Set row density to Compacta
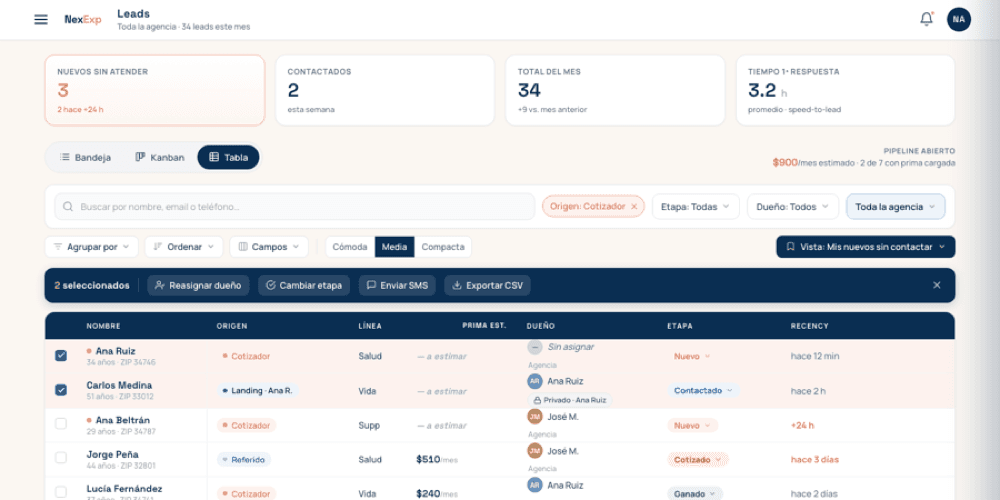The height and width of the screenshot is (500, 1000). [x=443, y=247]
